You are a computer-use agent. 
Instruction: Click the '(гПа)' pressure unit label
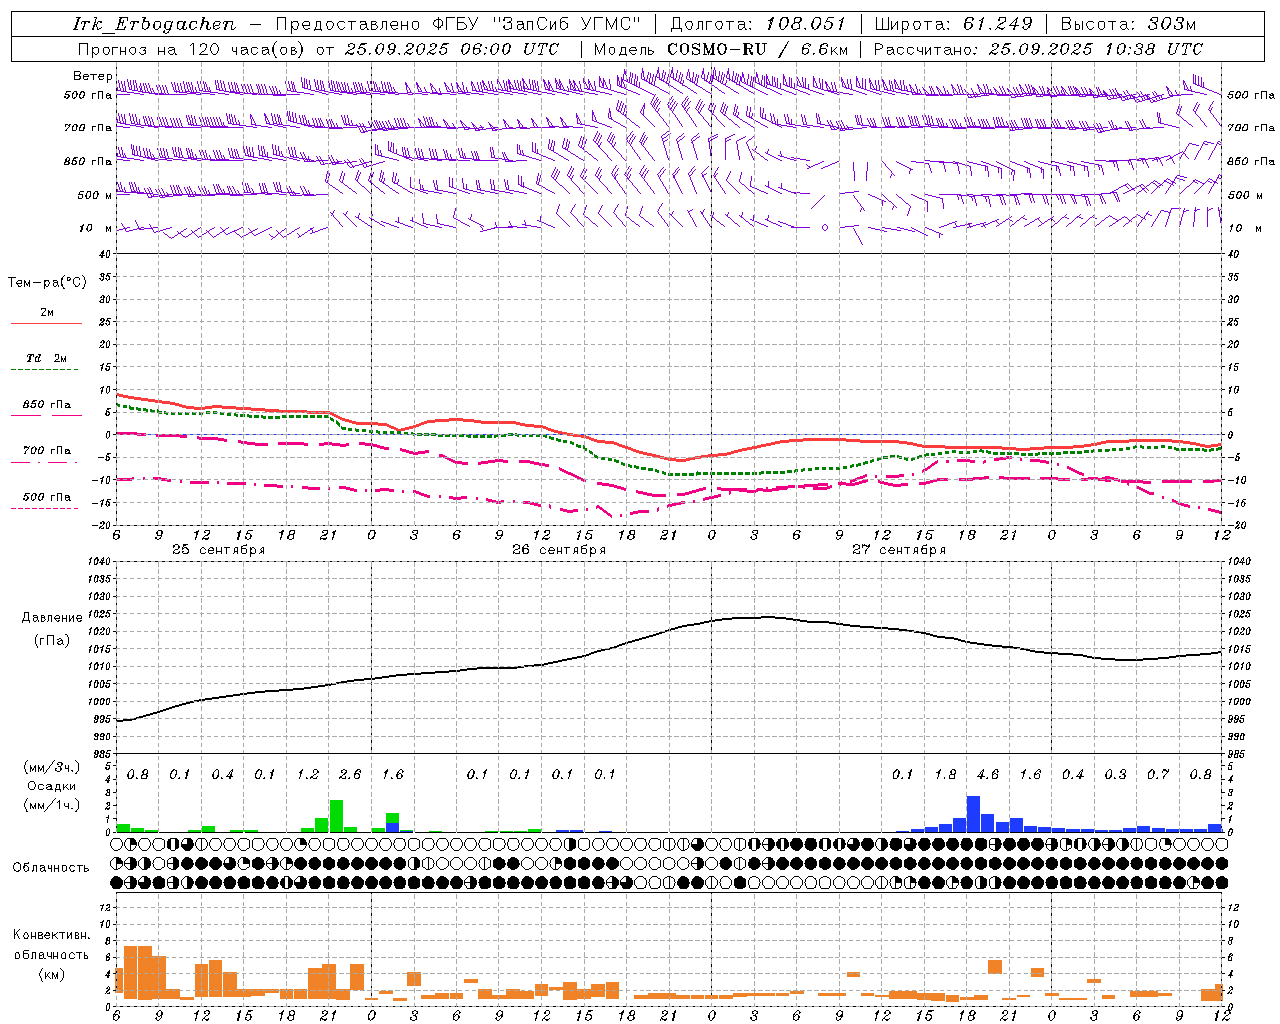(x=52, y=641)
